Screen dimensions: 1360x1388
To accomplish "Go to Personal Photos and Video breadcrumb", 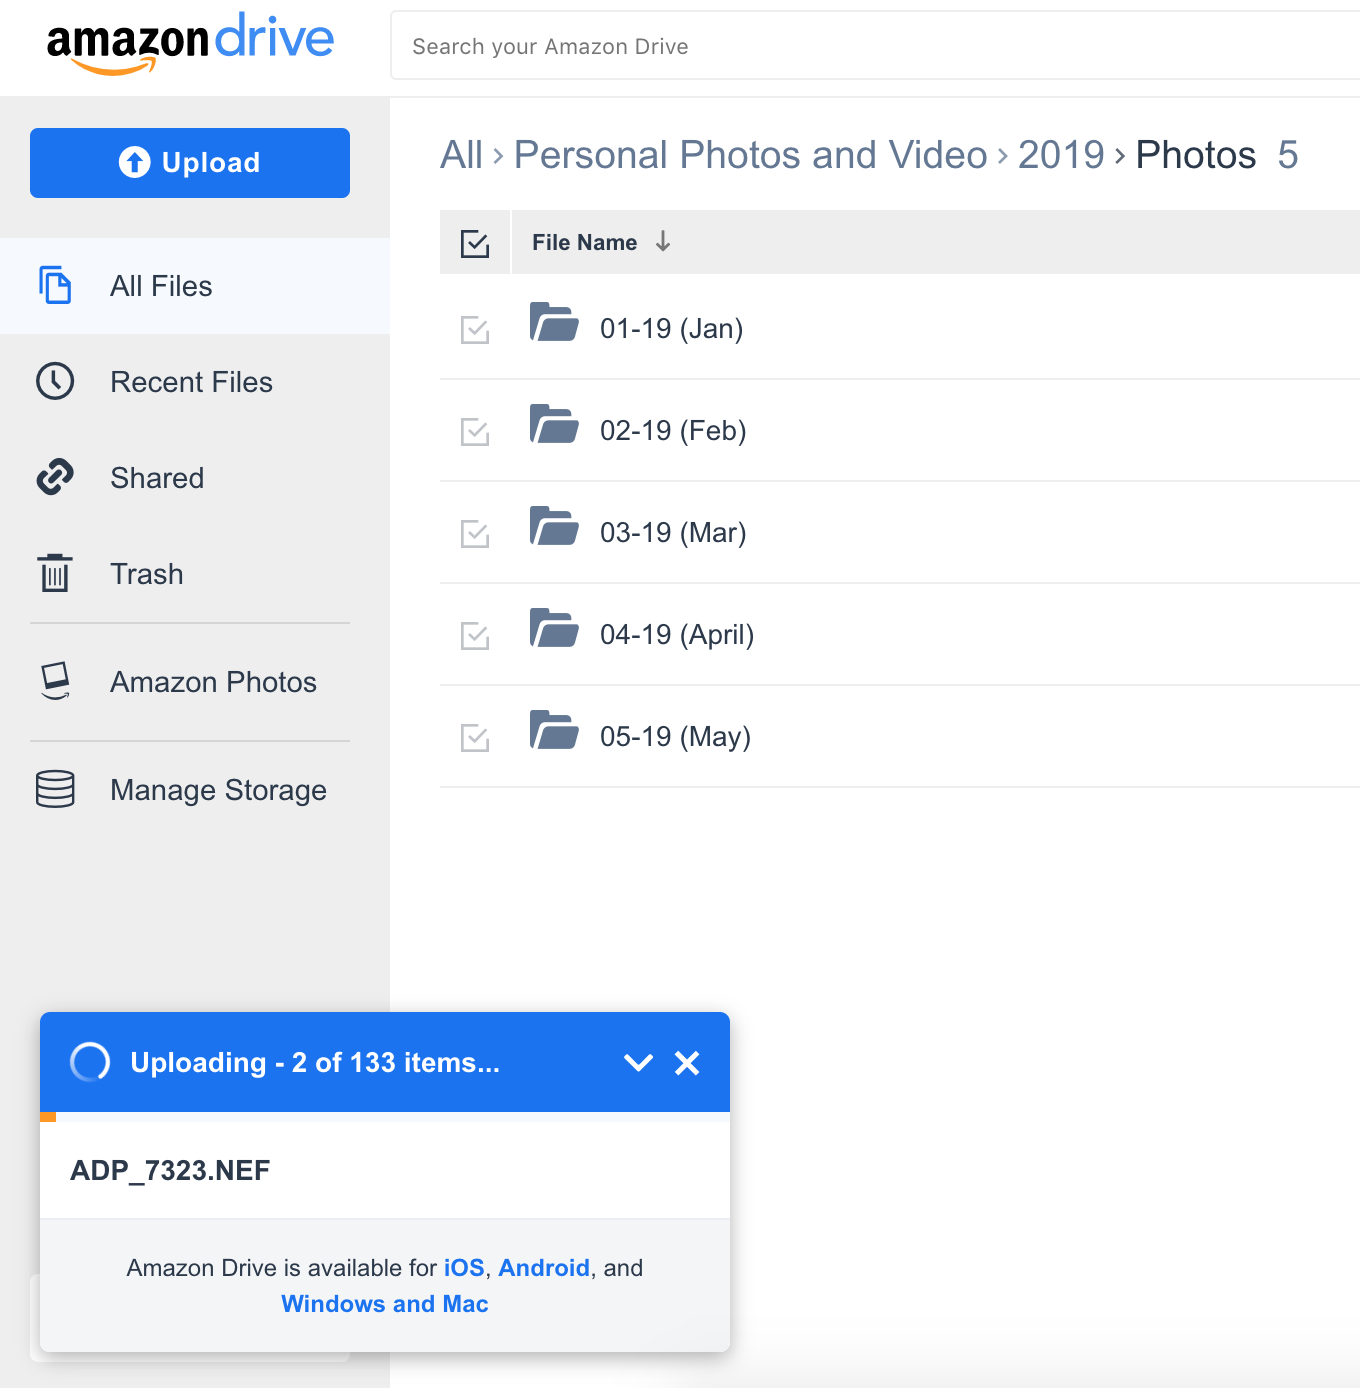I will pyautogui.click(x=750, y=155).
